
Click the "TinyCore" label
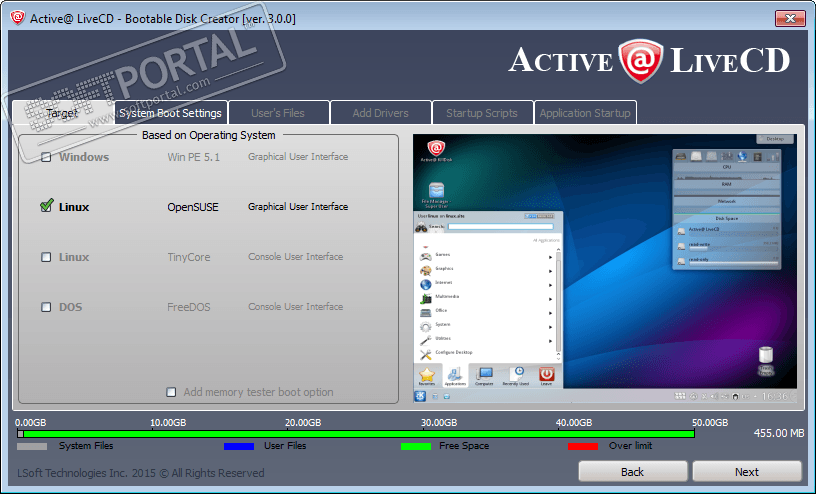(189, 257)
